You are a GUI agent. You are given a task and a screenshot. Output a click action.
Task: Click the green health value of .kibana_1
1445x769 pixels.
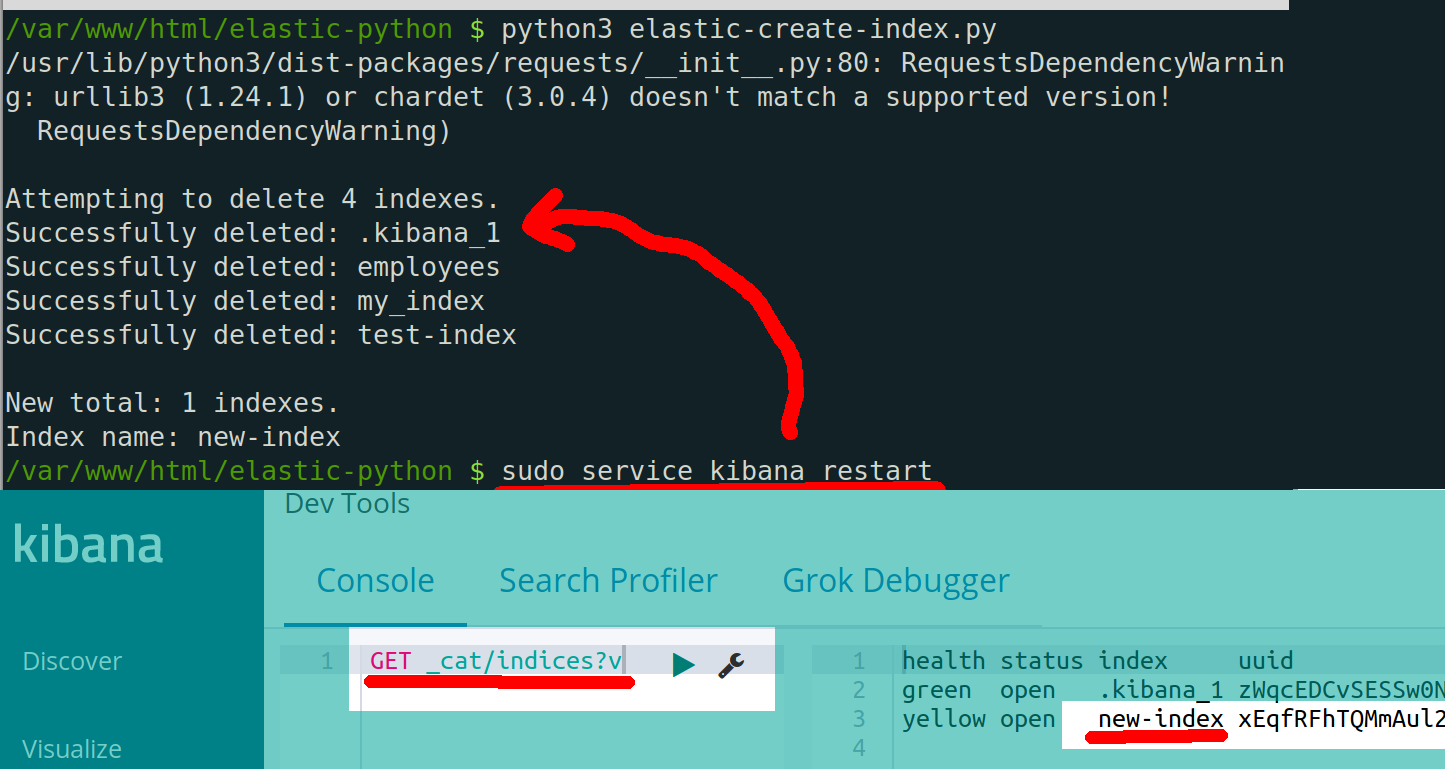click(936, 689)
